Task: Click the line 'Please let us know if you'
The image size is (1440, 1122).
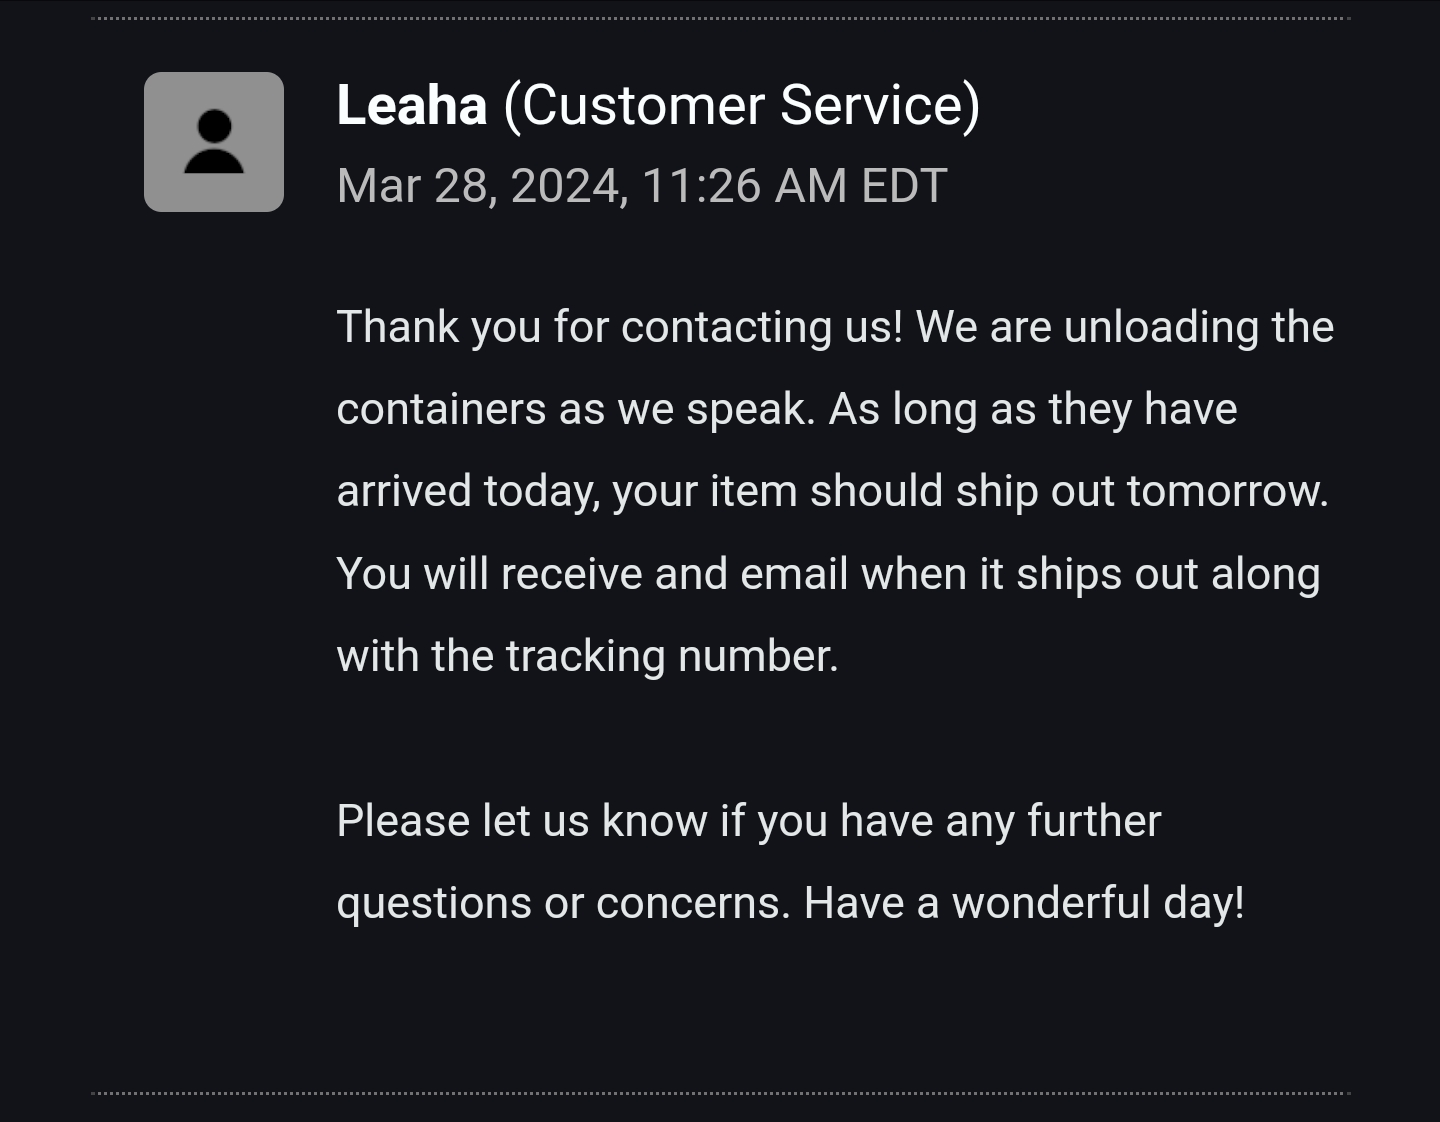Action: (749, 822)
